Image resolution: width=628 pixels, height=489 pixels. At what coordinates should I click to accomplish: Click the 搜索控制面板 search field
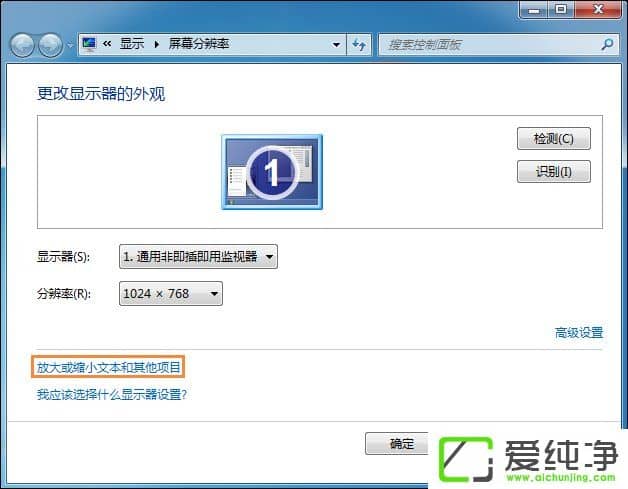pos(488,45)
